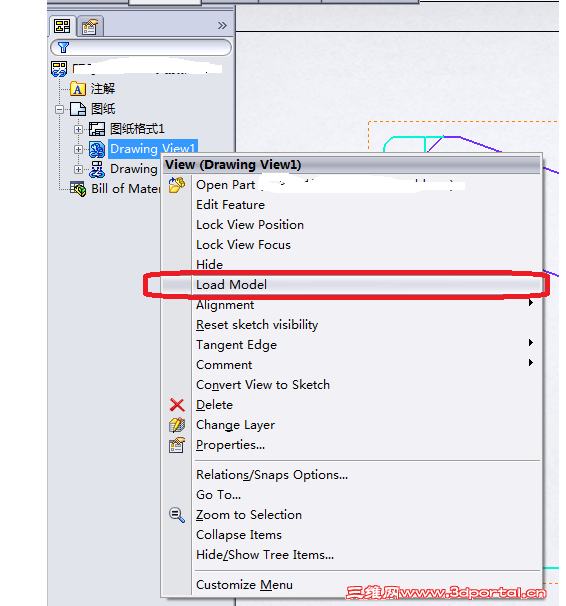Image resolution: width=566 pixels, height=606 pixels.
Task: Select the 图纸 sheet icon
Action: (x=78, y=109)
